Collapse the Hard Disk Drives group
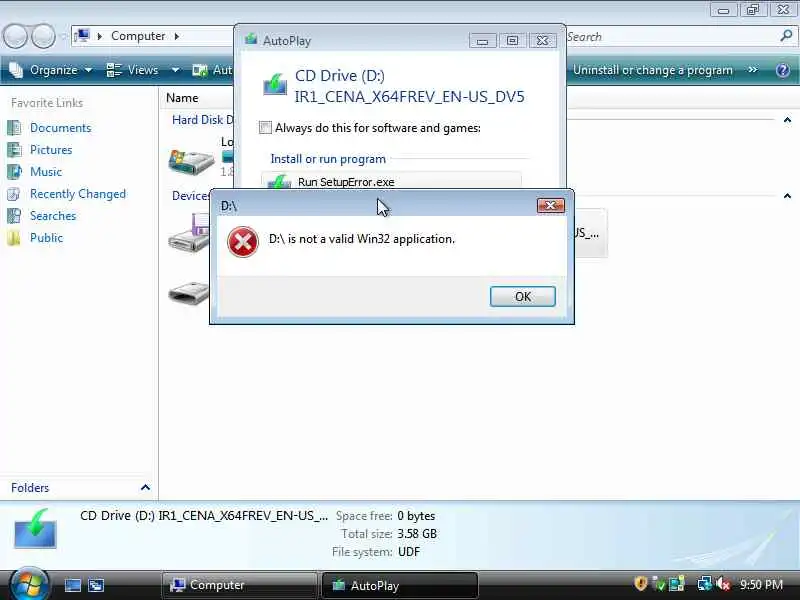 point(787,120)
